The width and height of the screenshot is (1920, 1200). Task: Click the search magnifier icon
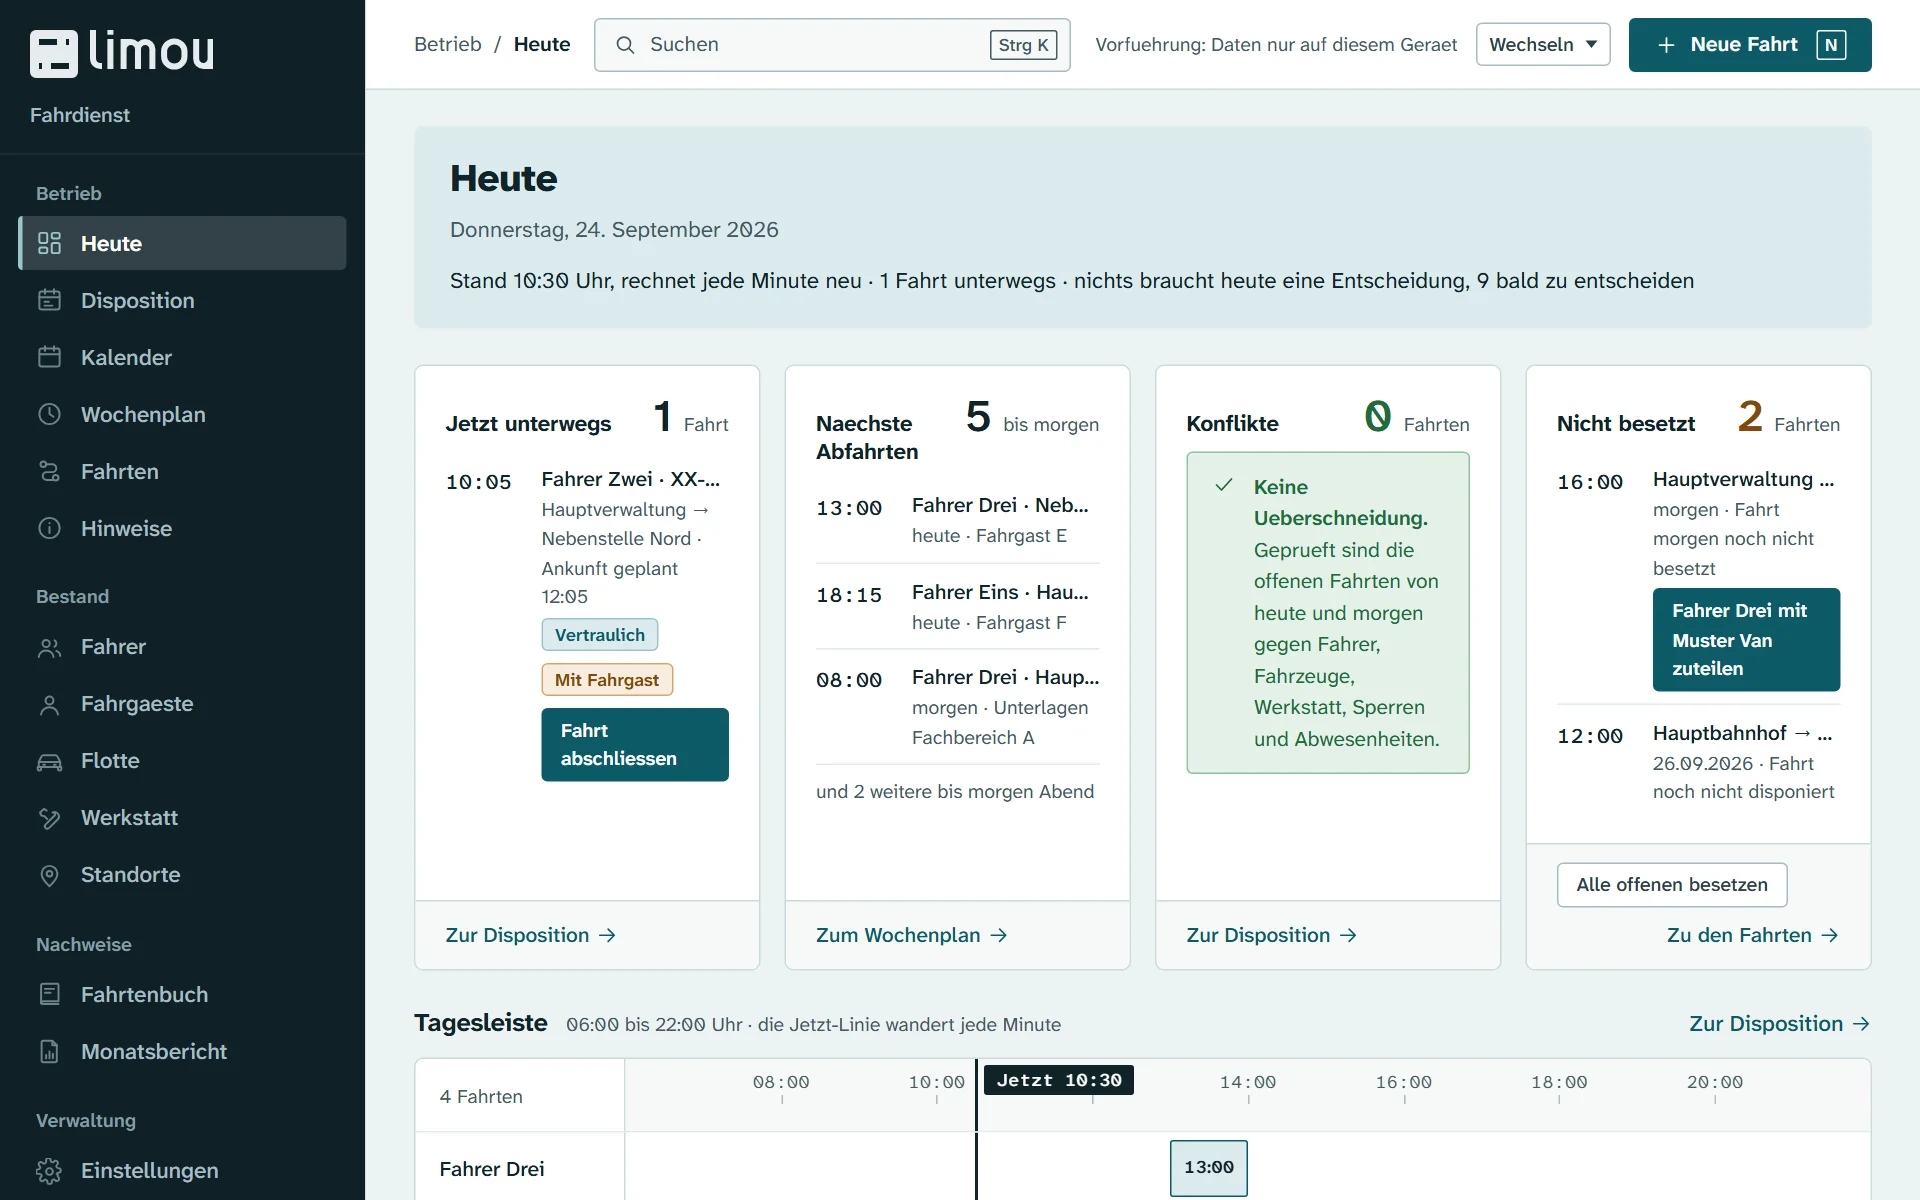pos(625,45)
